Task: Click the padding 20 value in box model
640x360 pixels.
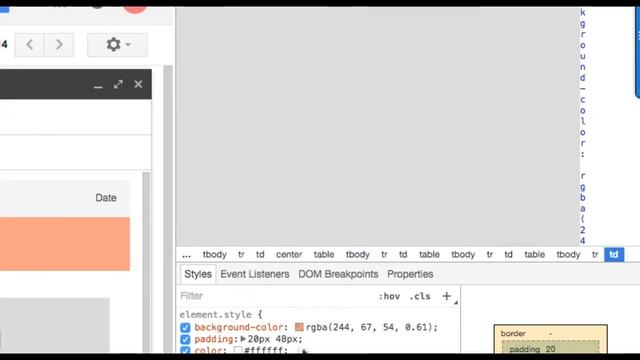Action: pos(550,349)
